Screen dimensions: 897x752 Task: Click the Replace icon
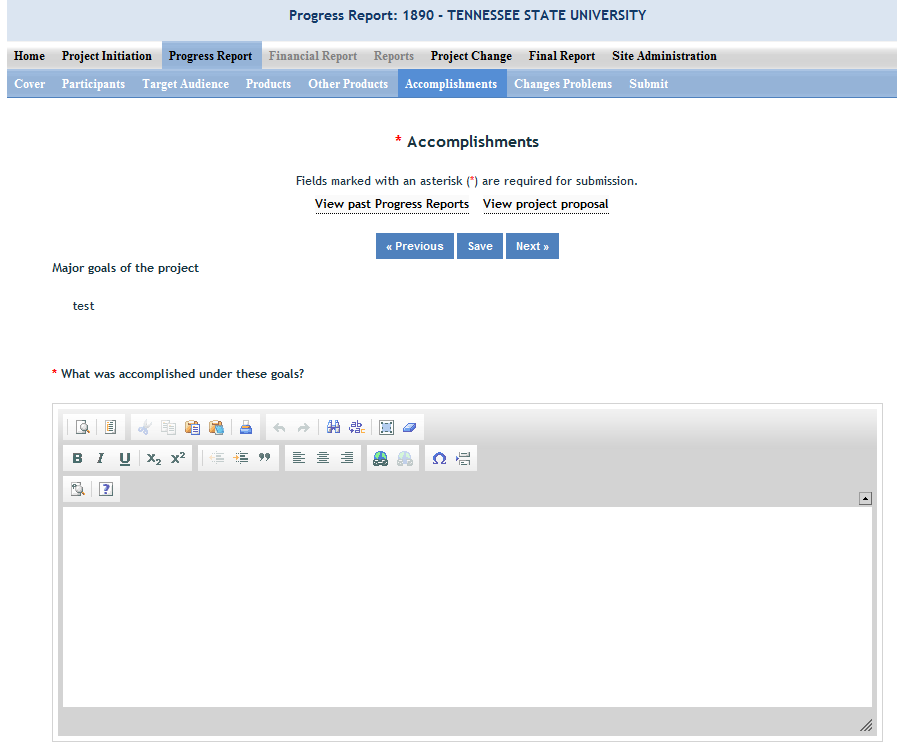pos(357,427)
